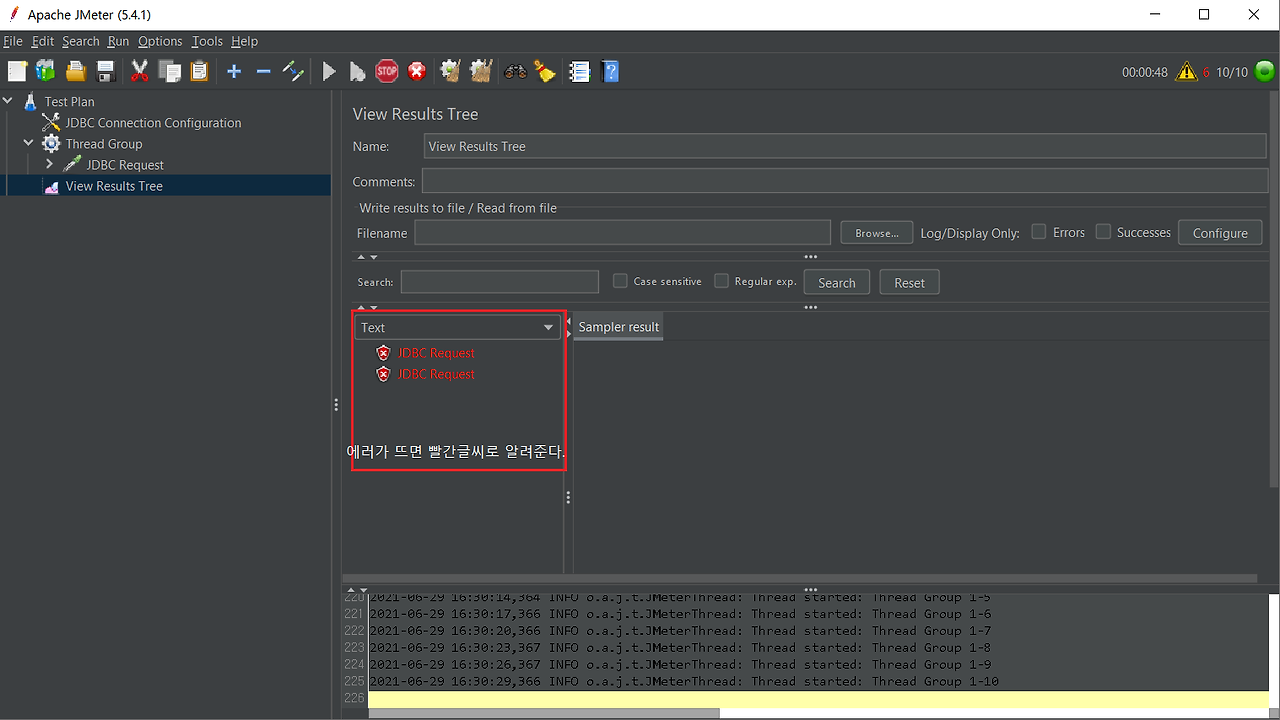Click the Toggle enable/disable icon
1280x720 pixels.
[293, 71]
